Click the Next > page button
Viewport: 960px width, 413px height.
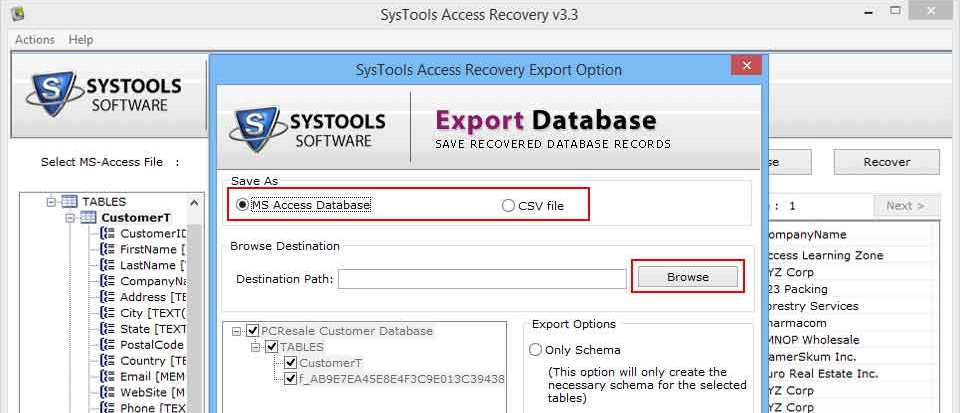click(906, 206)
